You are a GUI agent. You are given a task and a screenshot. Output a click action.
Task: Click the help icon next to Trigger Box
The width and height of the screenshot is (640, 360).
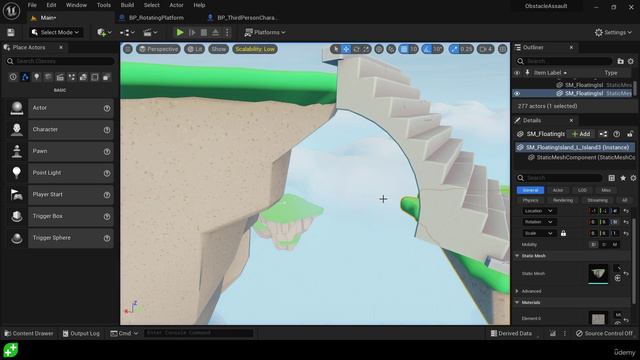click(x=107, y=216)
